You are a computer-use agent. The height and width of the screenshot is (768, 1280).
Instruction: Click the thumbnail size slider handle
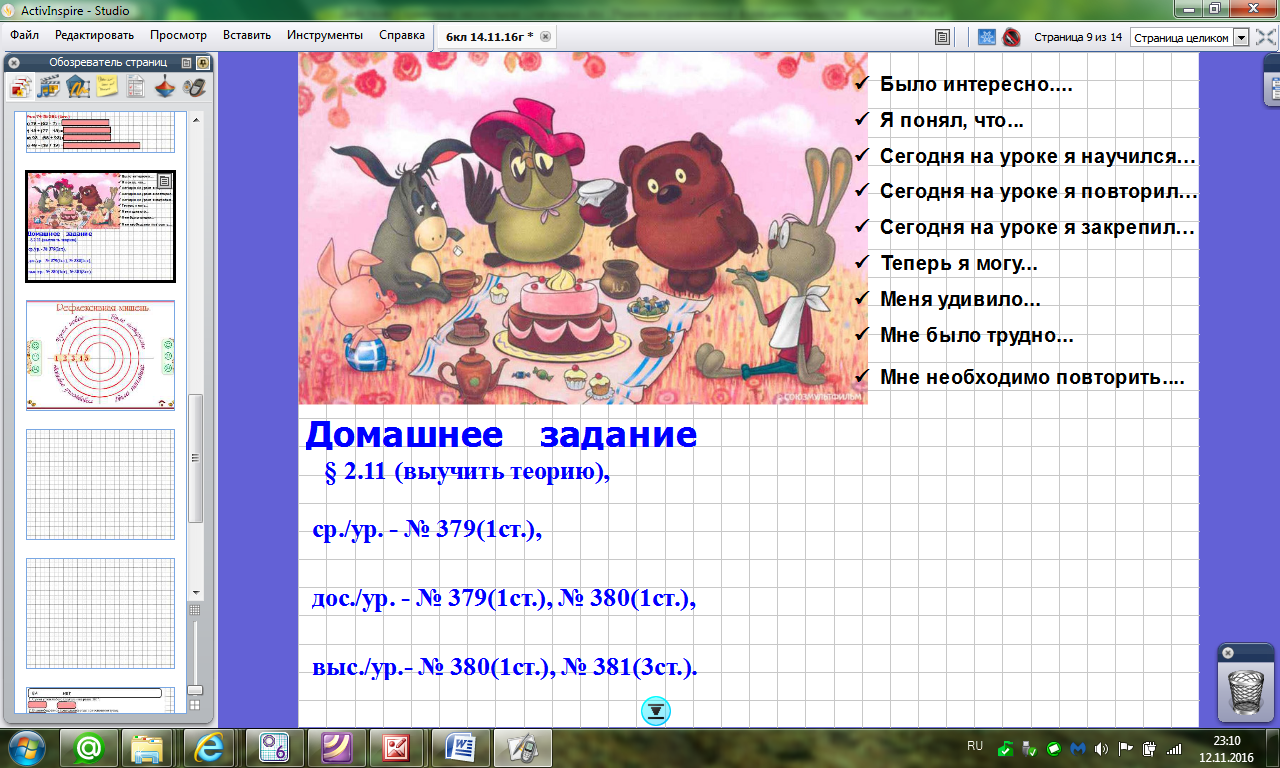(x=195, y=690)
